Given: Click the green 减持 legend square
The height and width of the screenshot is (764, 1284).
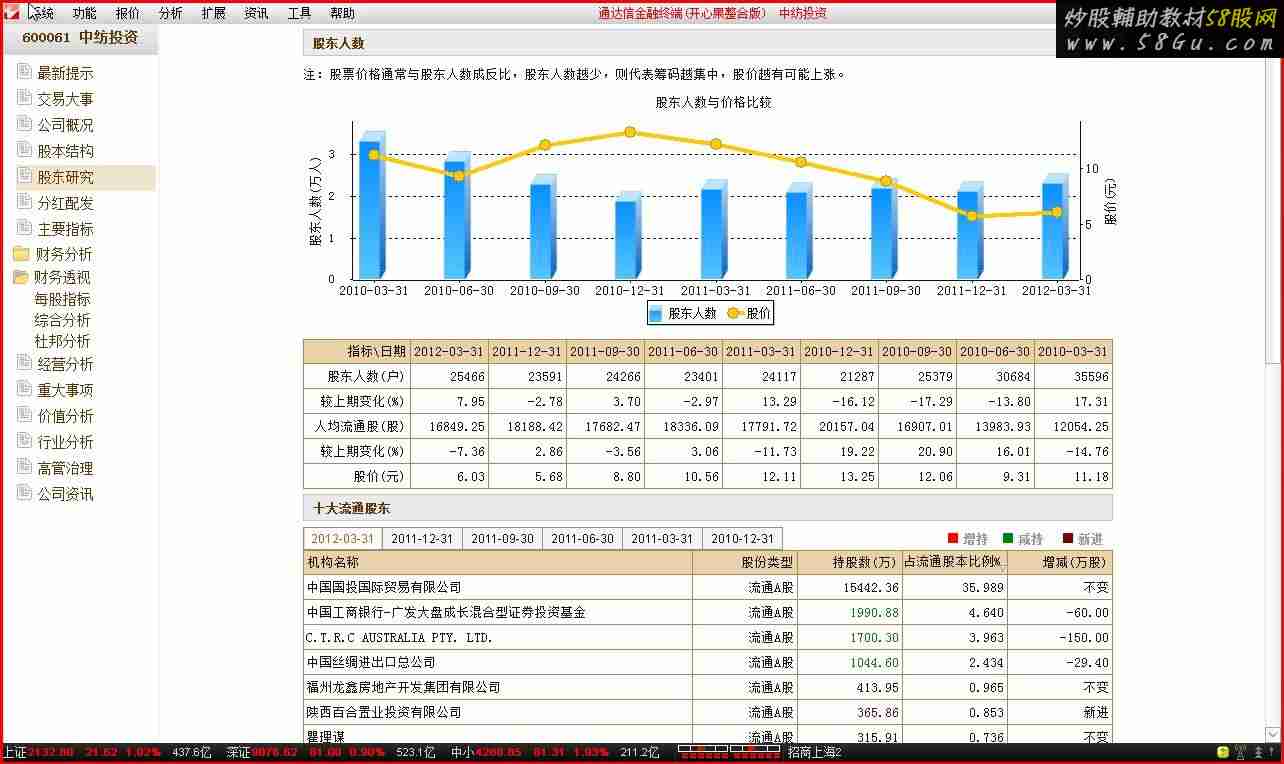Looking at the screenshot, I should [1008, 538].
